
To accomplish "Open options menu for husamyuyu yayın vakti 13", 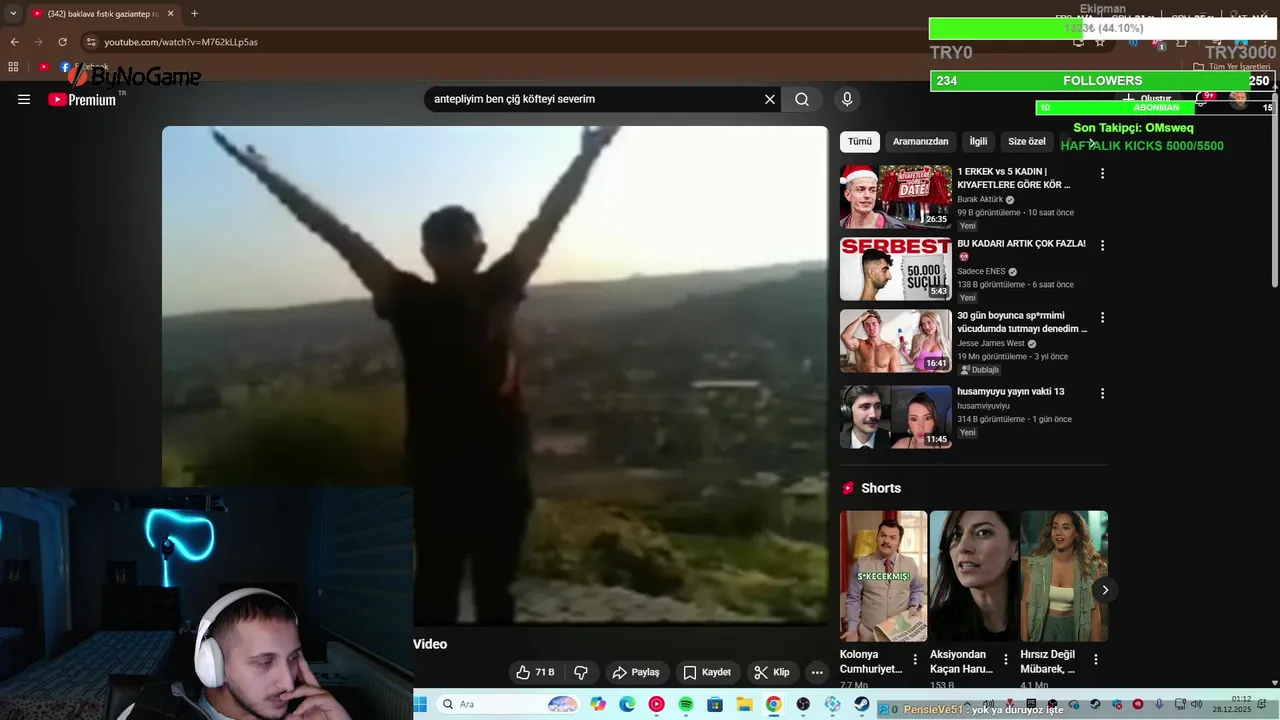I will (x=1102, y=393).
